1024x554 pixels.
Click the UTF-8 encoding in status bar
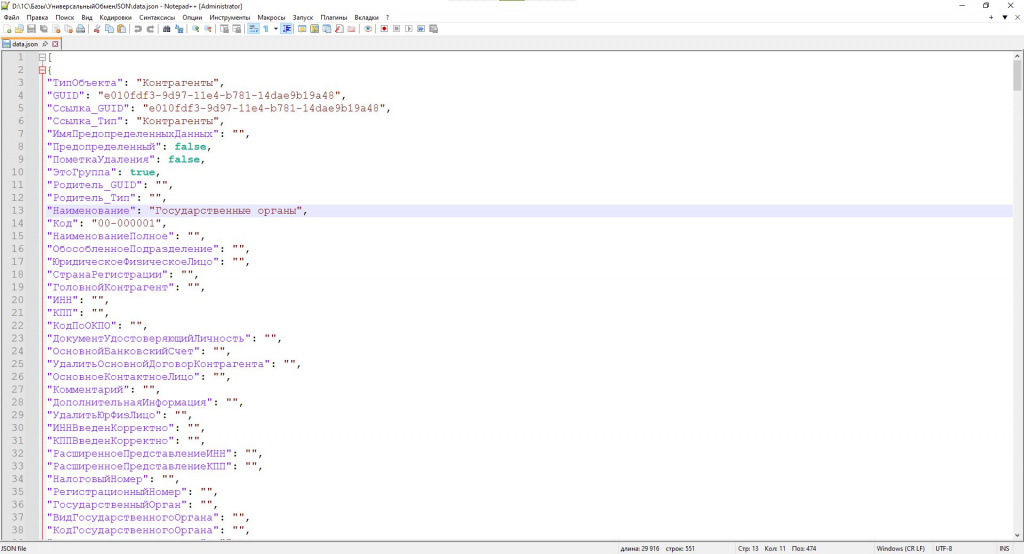944,548
